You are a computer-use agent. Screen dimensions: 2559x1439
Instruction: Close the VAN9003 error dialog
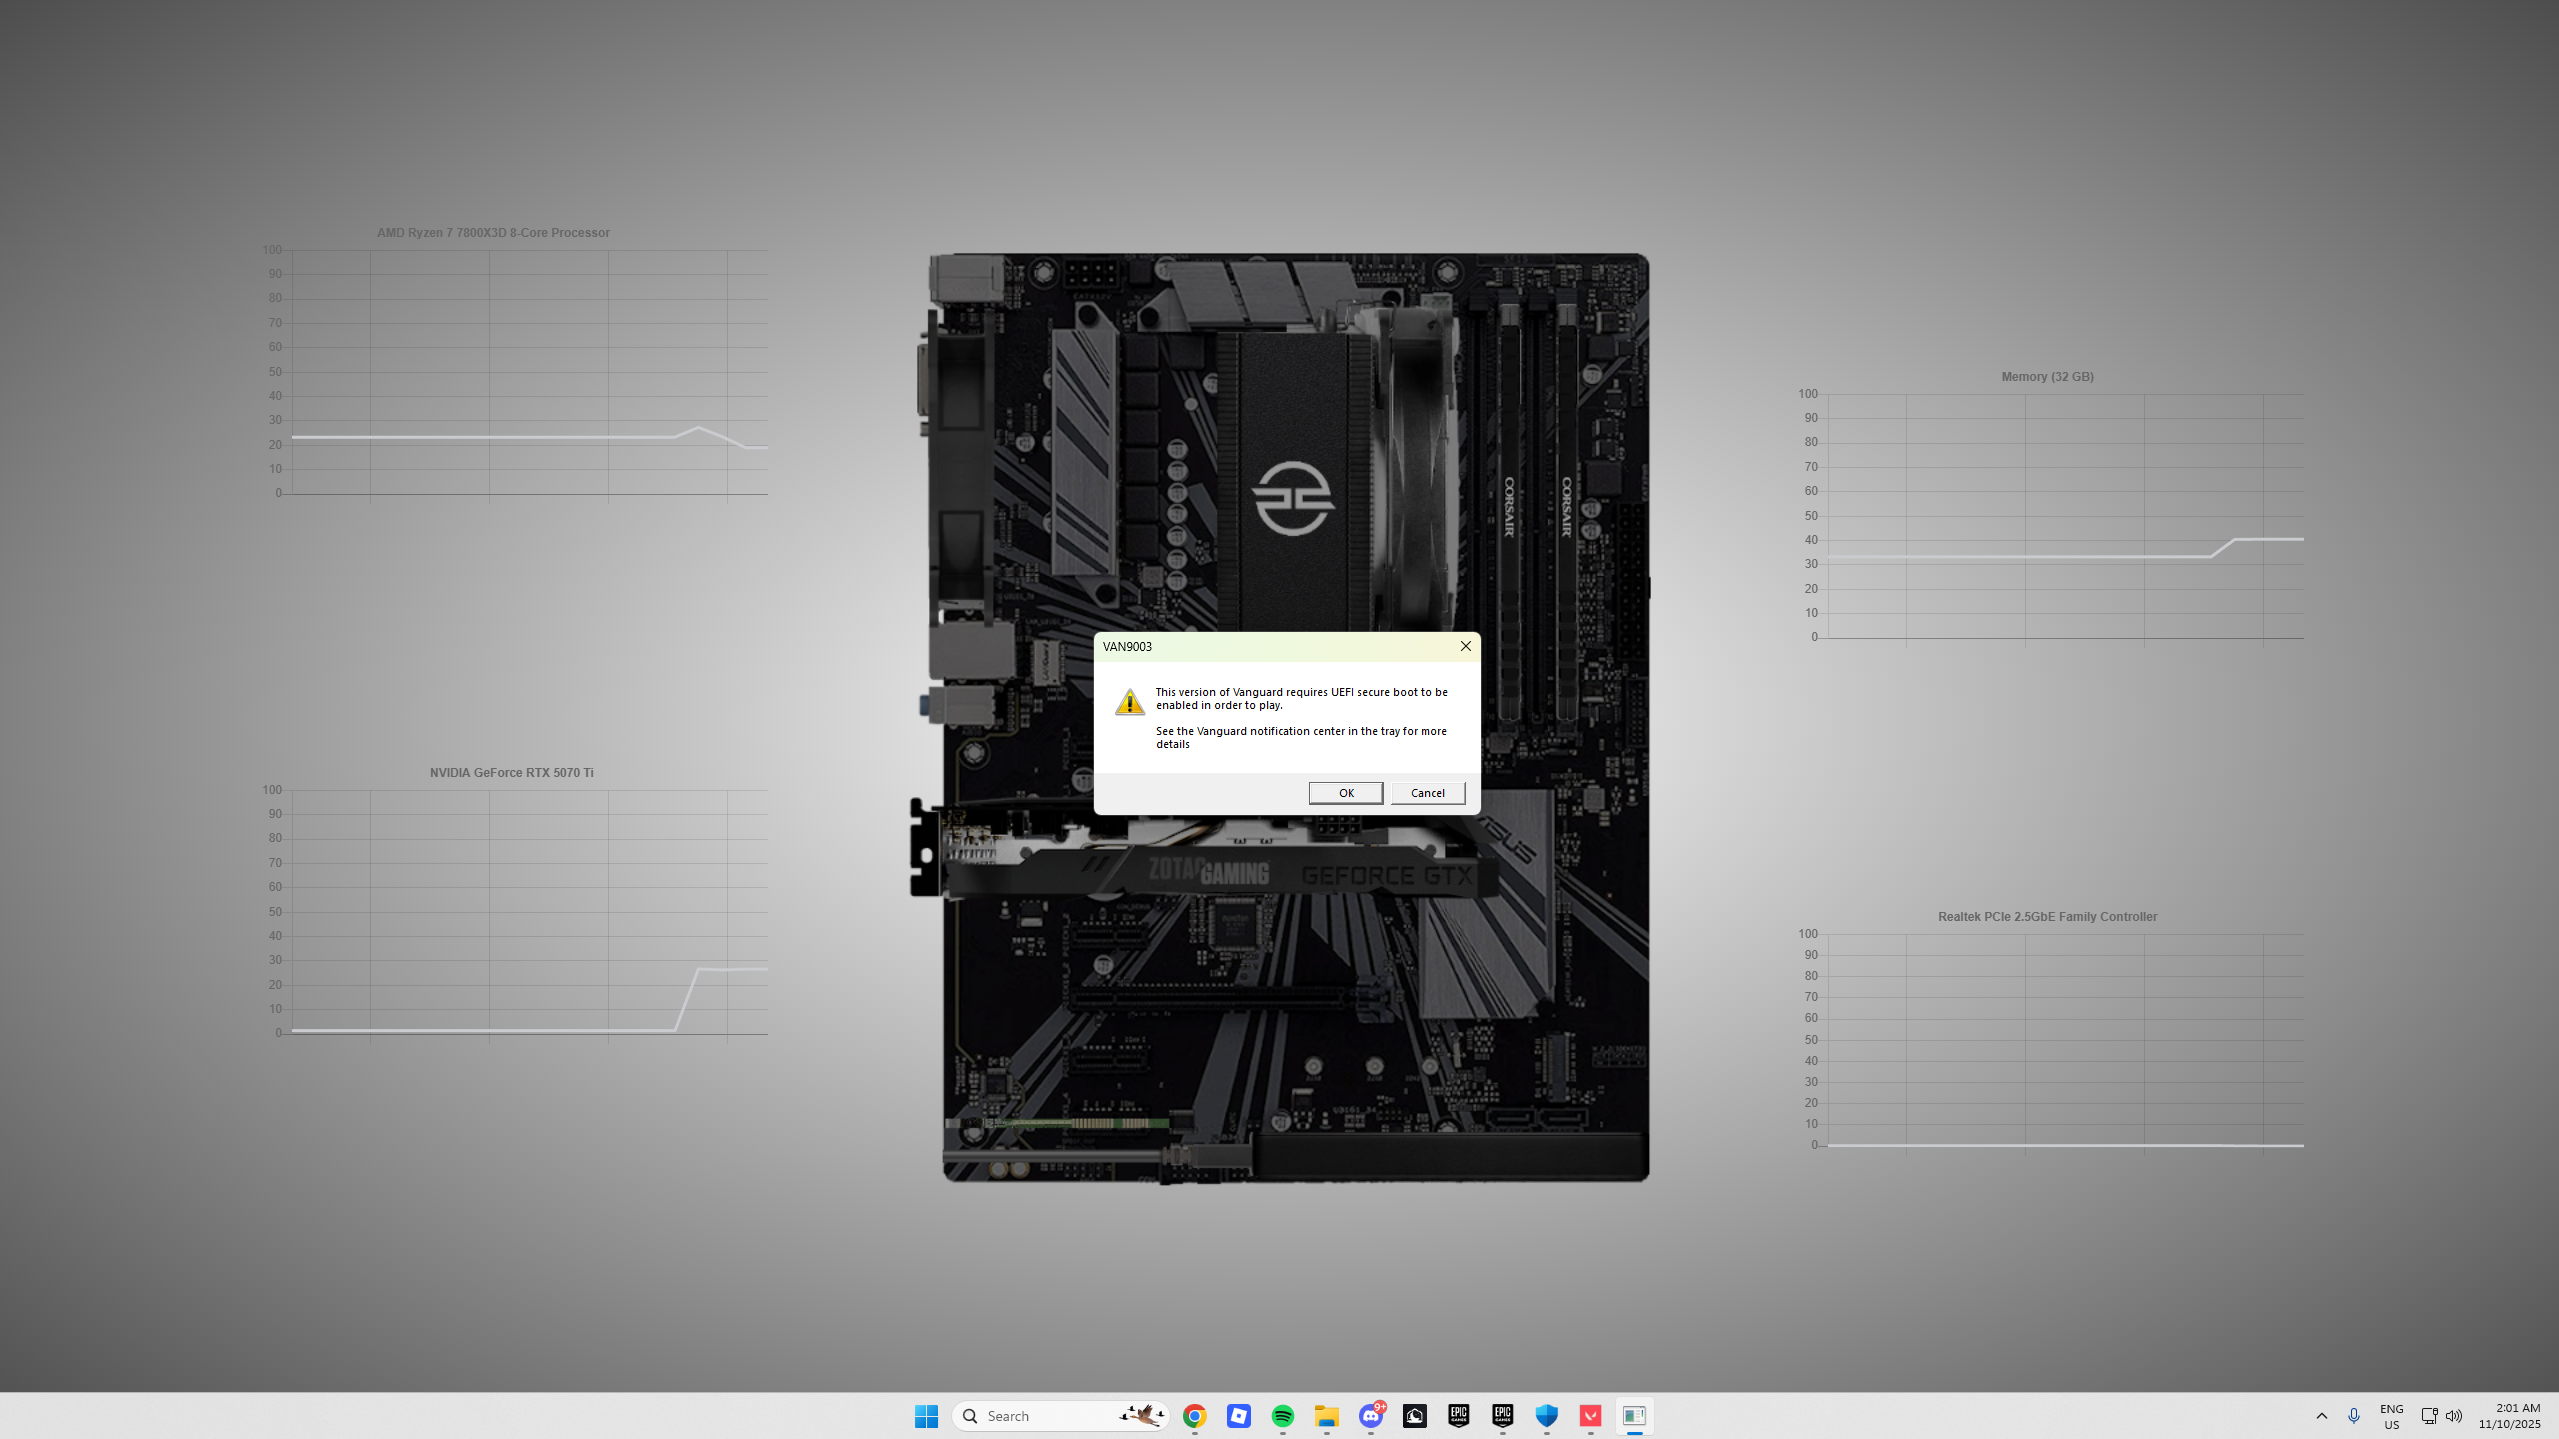pos(1465,646)
